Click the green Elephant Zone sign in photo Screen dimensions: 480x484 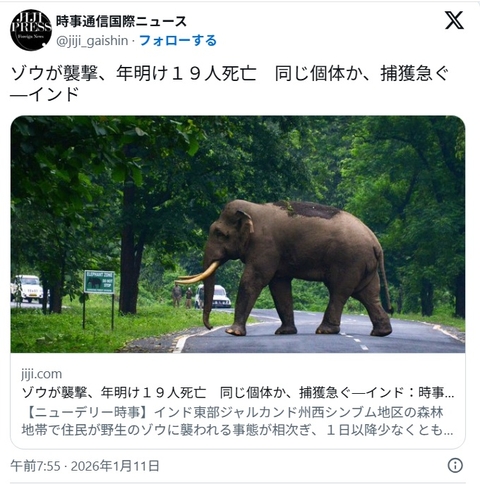99,282
